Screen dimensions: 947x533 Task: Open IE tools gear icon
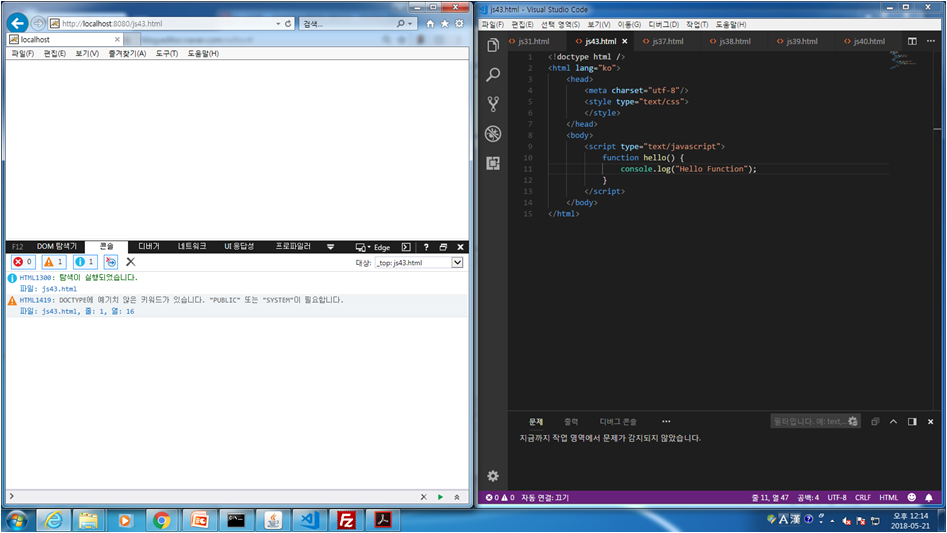pyautogui.click(x=459, y=24)
